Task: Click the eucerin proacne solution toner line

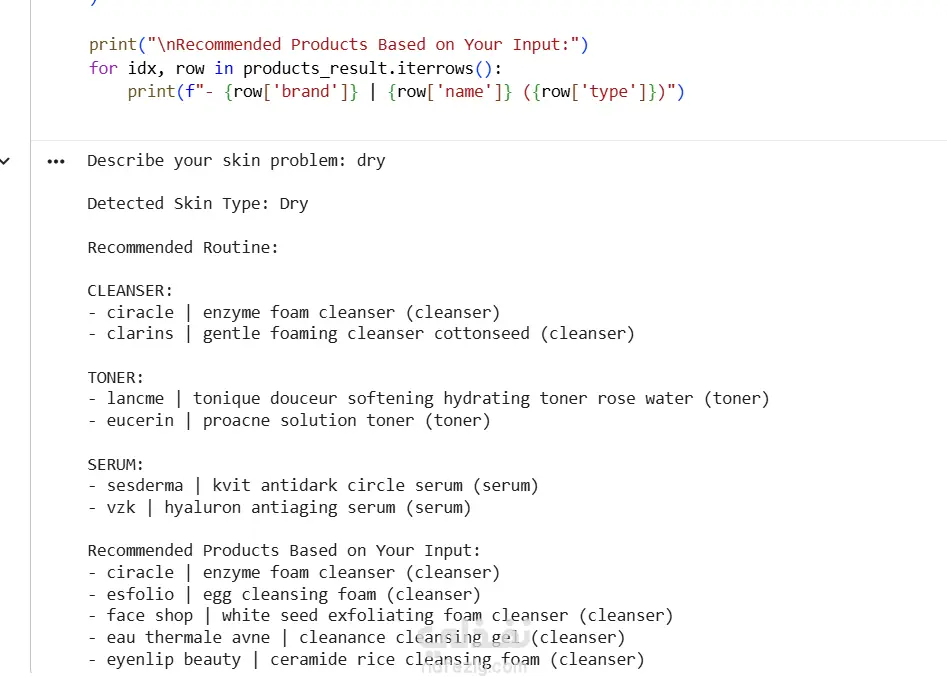Action: (289, 420)
